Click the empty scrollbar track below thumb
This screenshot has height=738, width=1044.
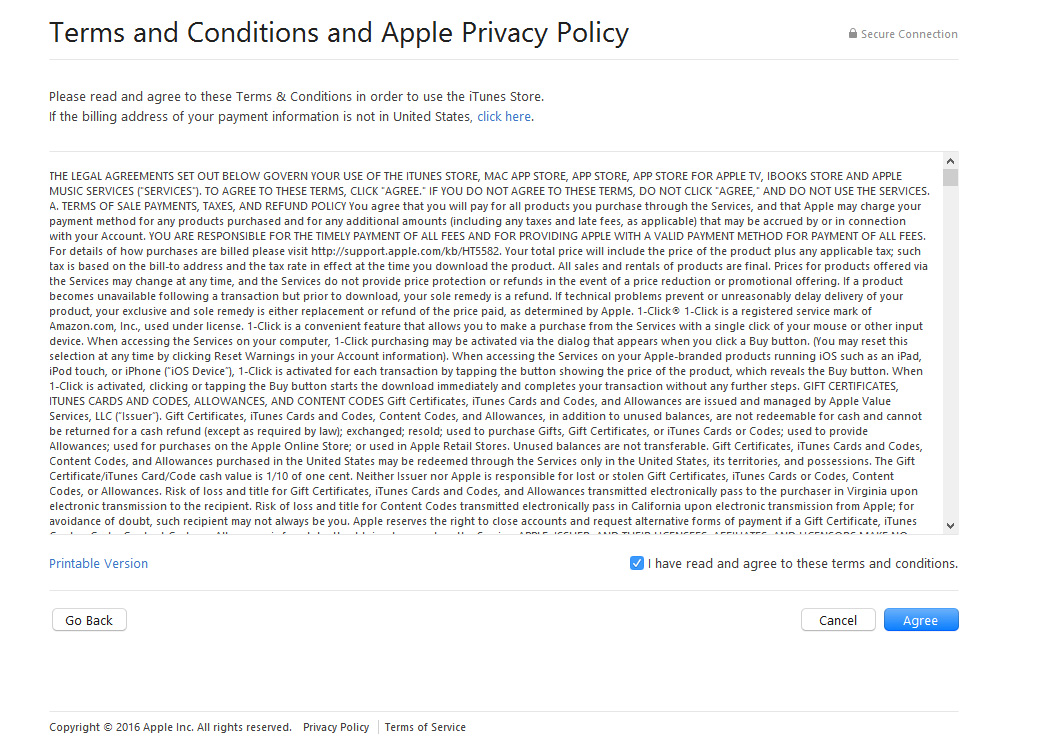[x=950, y=352]
